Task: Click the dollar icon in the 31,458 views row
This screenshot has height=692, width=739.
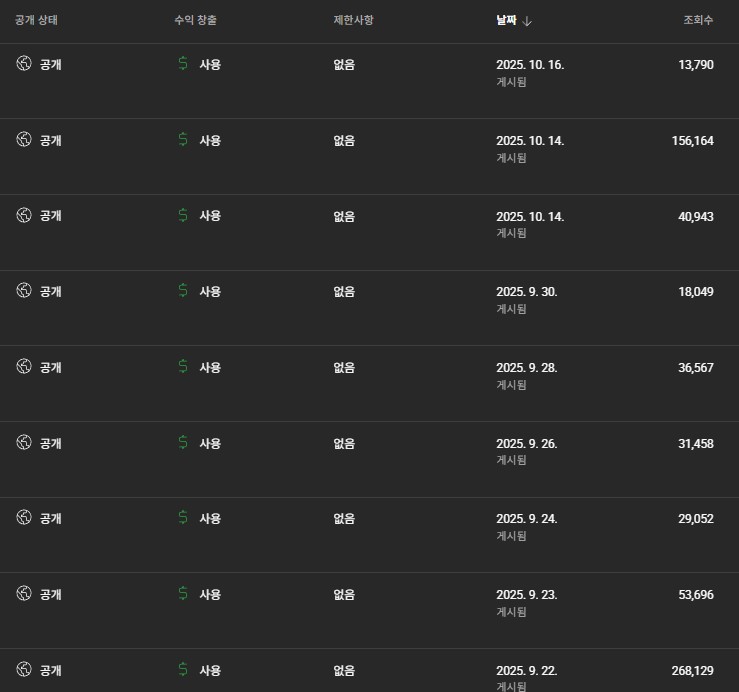Action: pos(183,442)
